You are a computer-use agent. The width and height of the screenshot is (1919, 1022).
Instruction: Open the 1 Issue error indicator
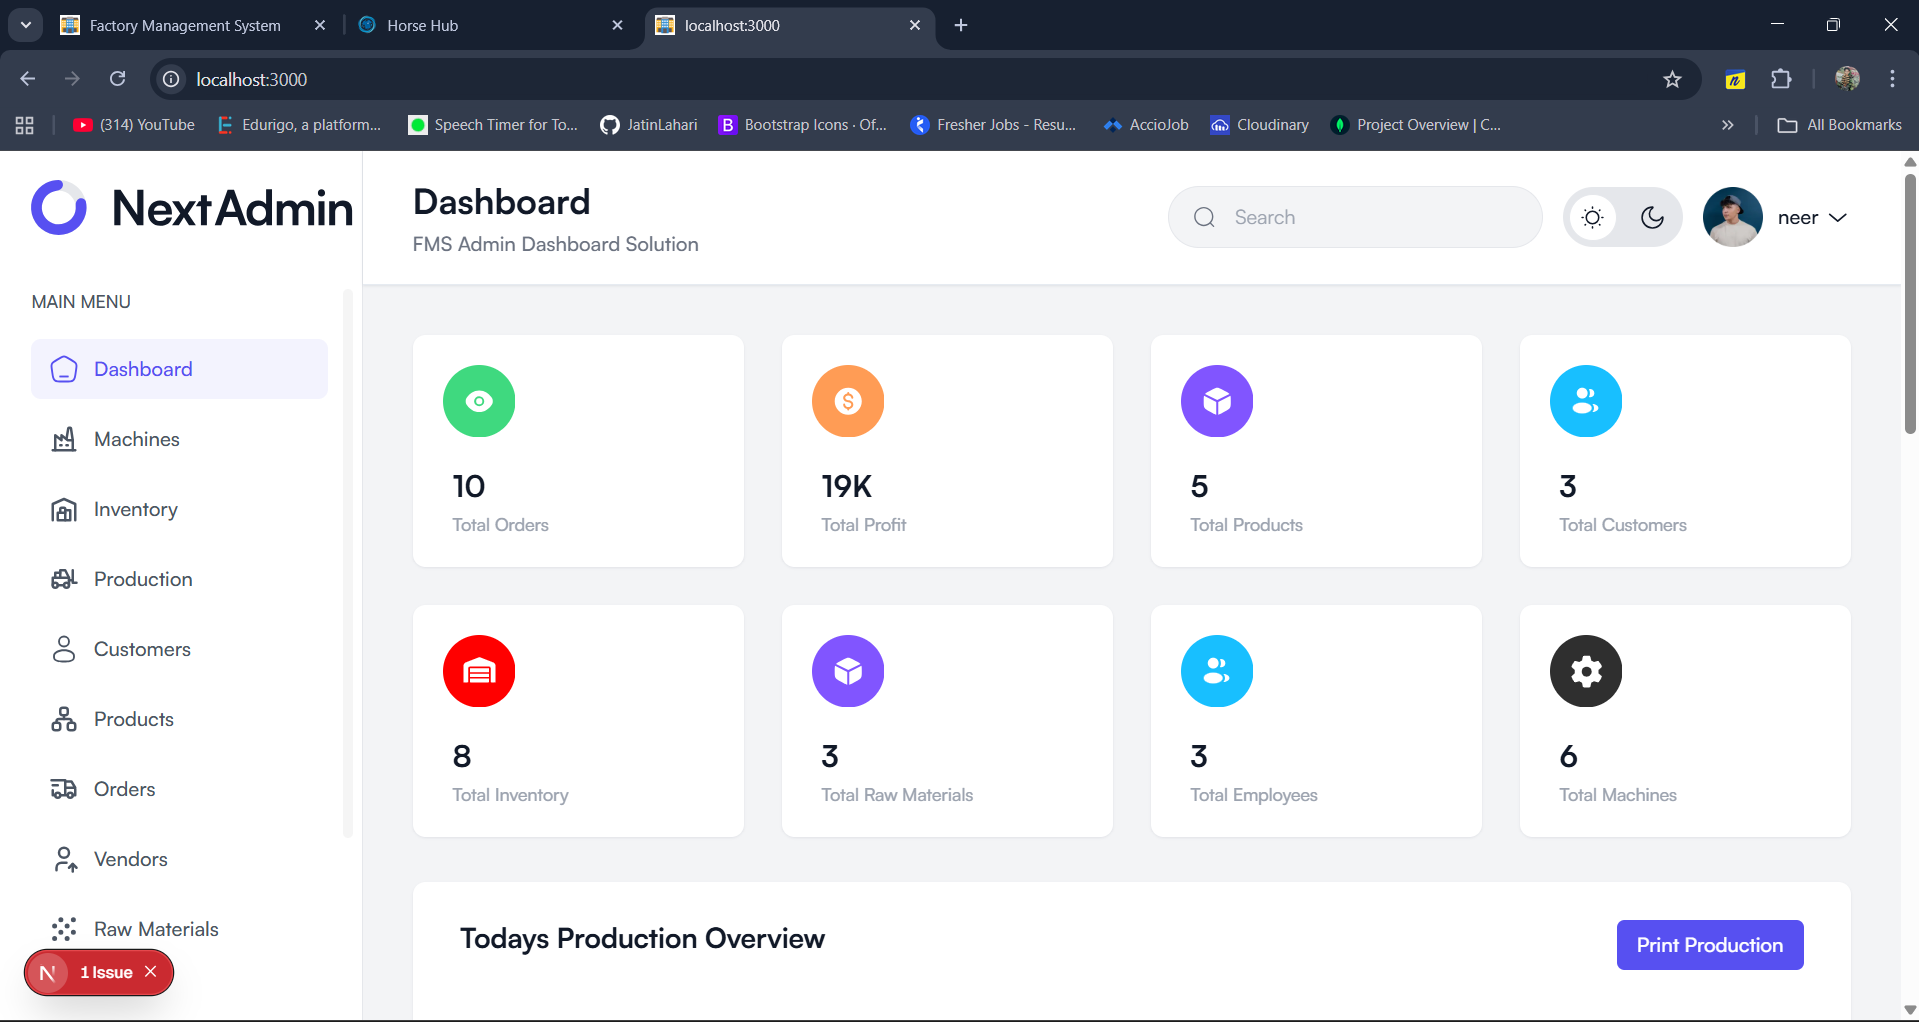pyautogui.click(x=105, y=972)
